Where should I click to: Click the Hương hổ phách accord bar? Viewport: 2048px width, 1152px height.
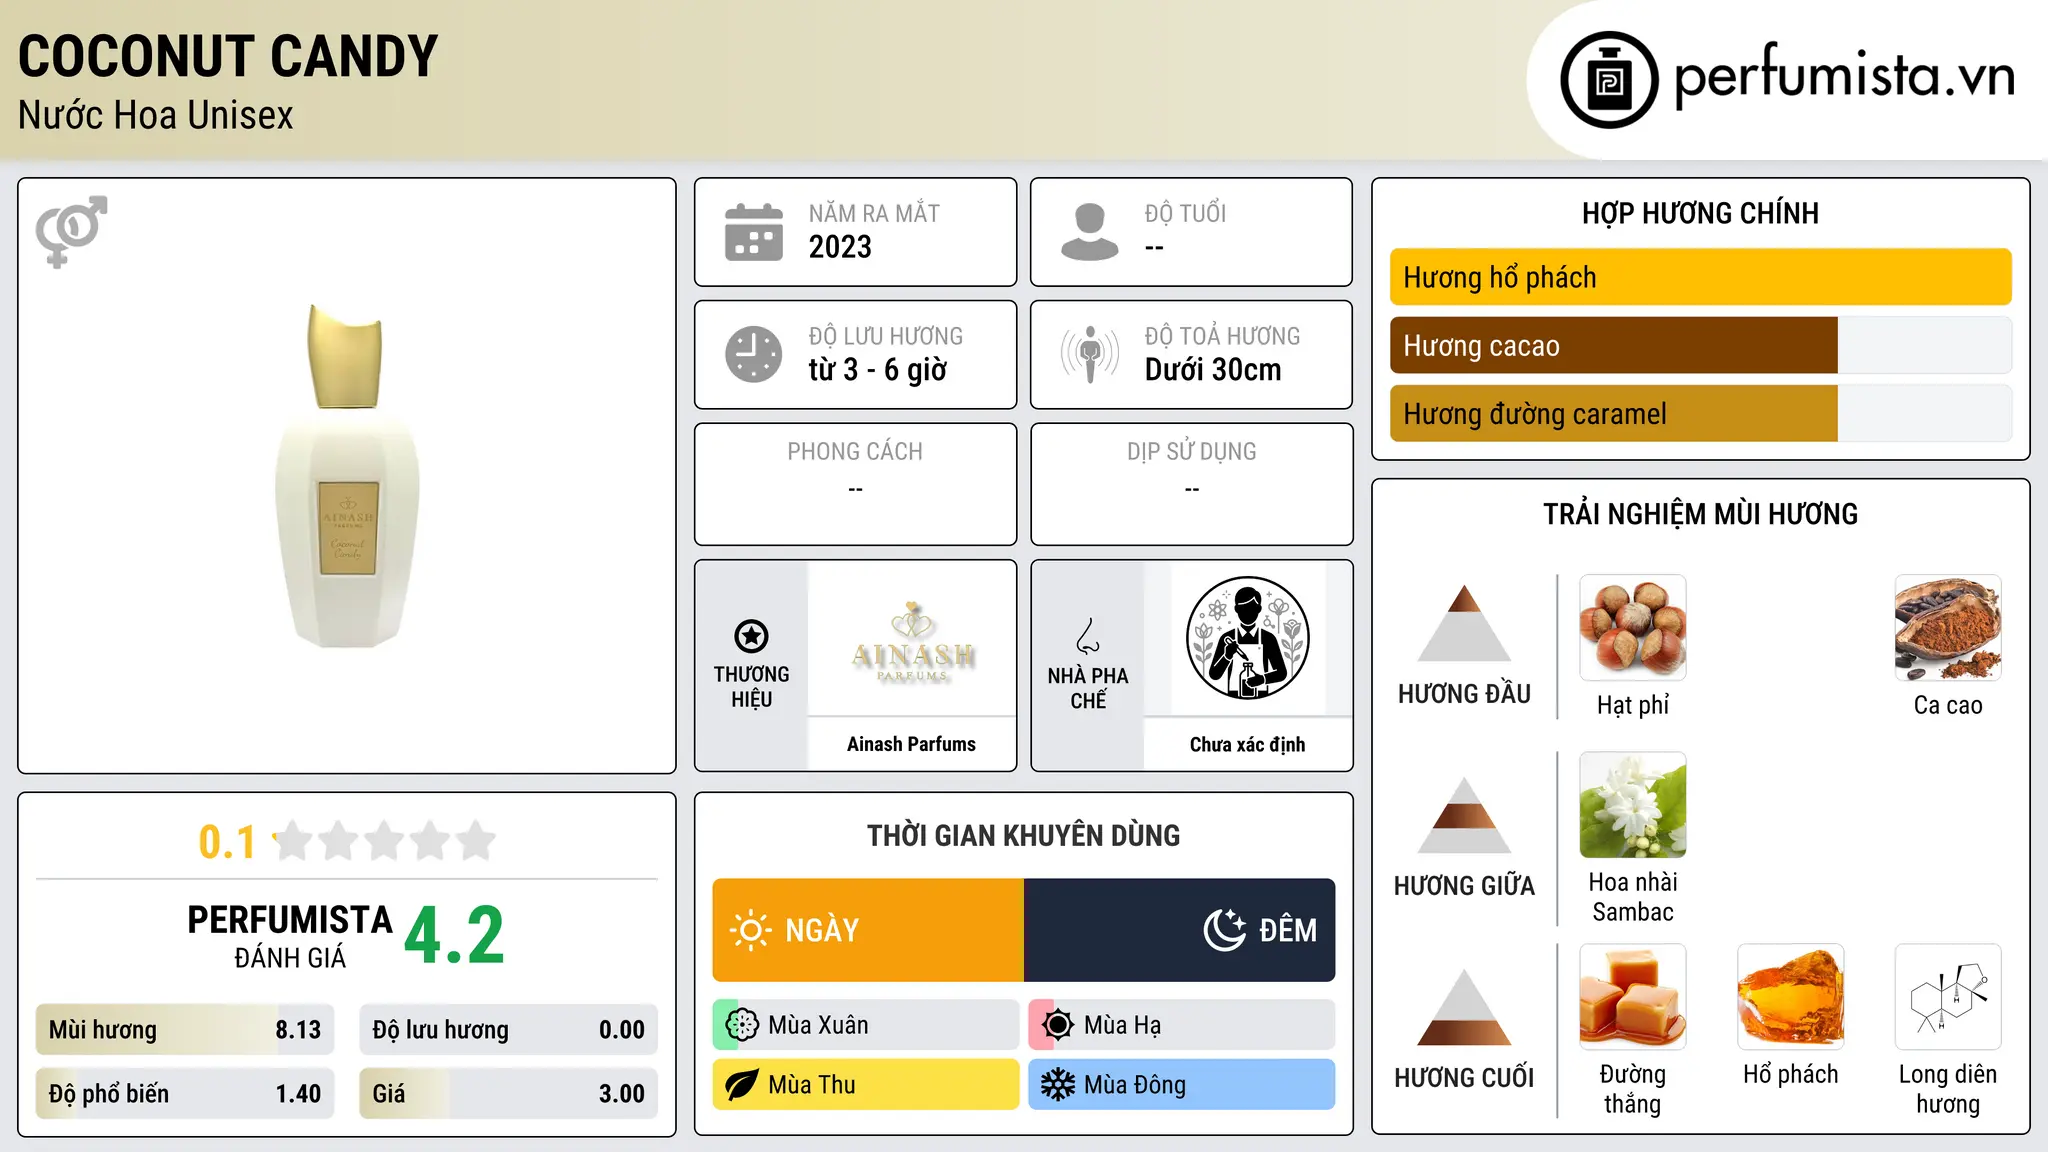tap(1701, 277)
